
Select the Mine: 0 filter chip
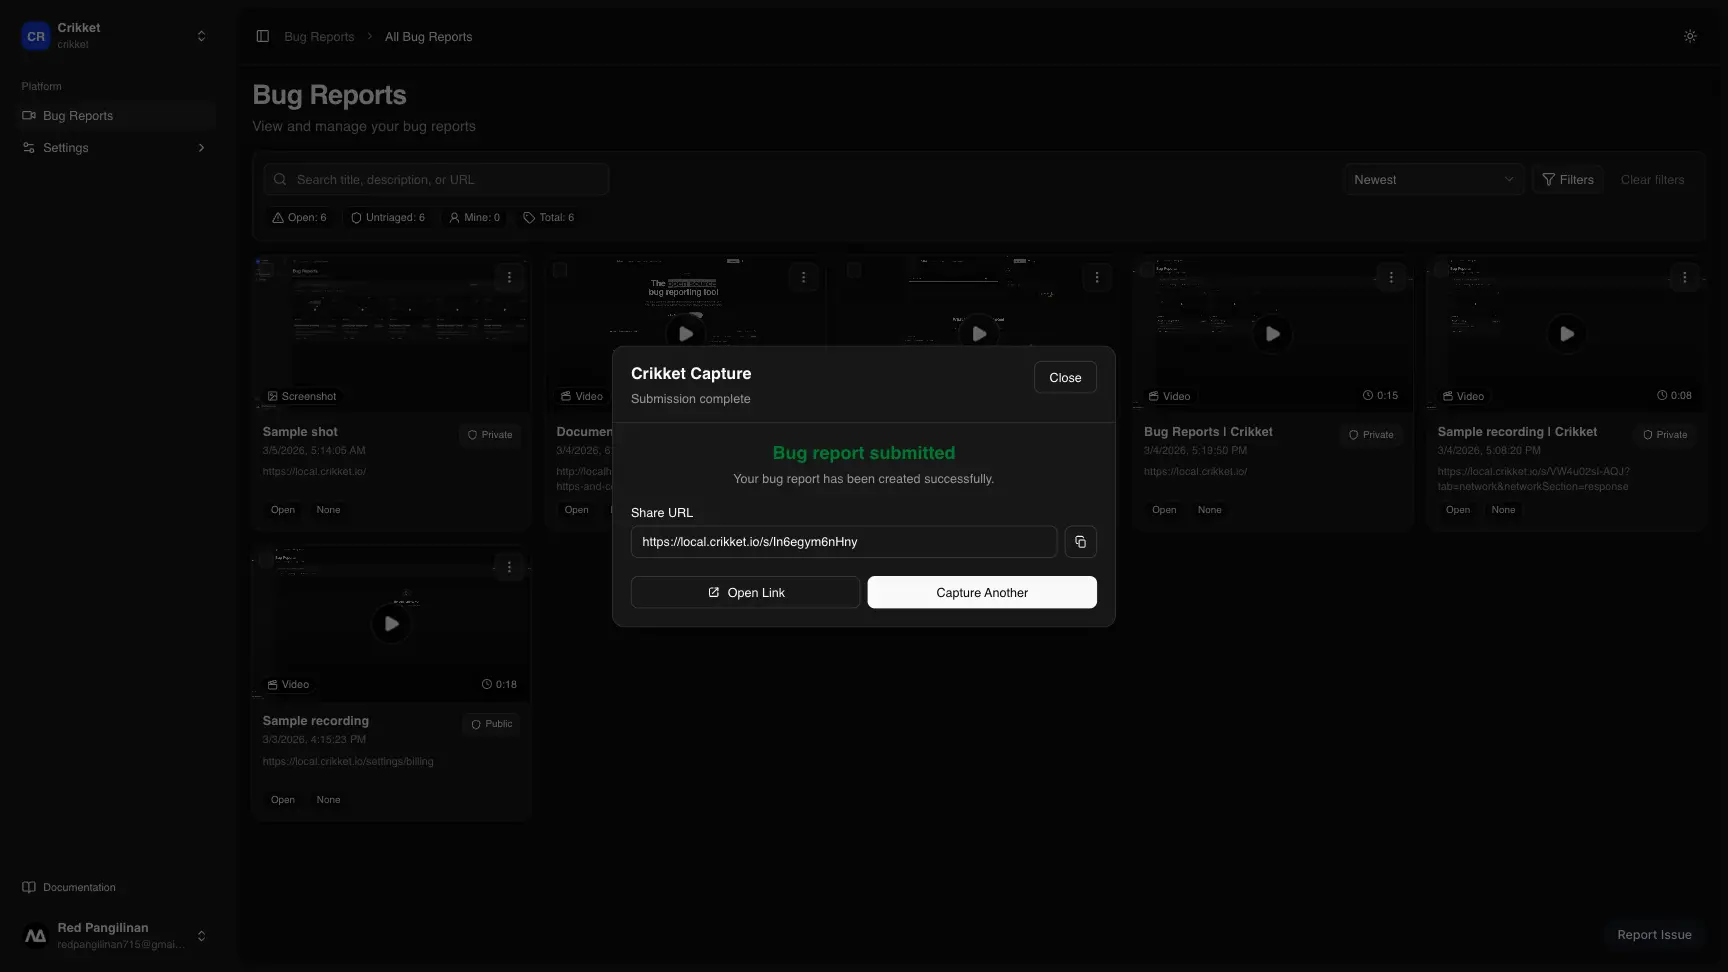[475, 218]
